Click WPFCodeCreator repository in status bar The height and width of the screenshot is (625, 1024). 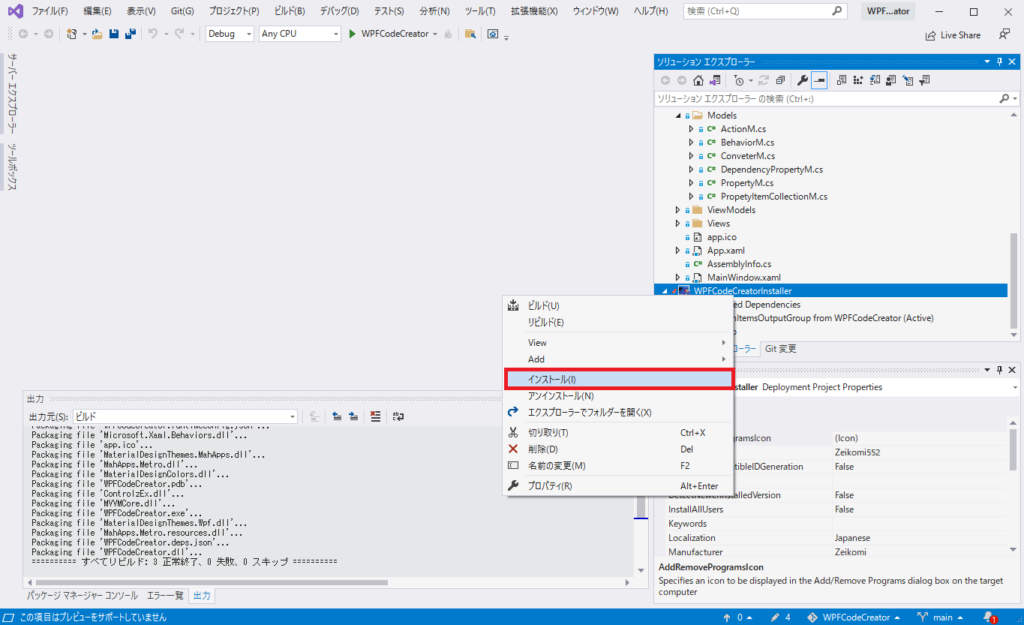[854, 617]
